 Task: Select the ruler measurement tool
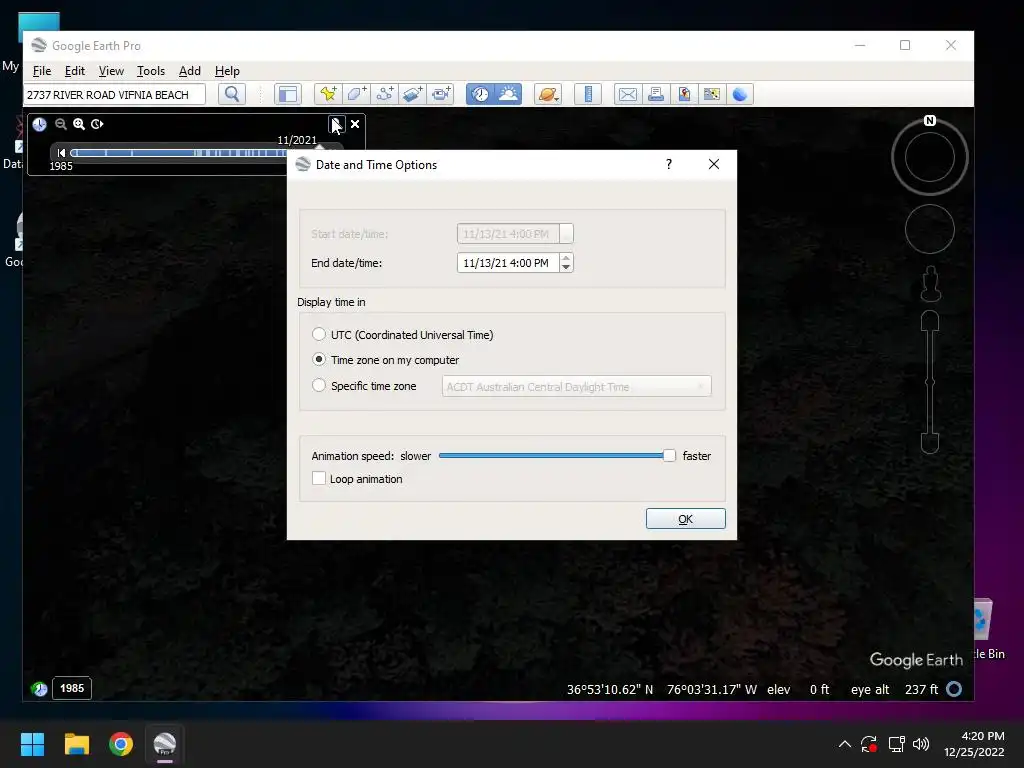point(588,94)
